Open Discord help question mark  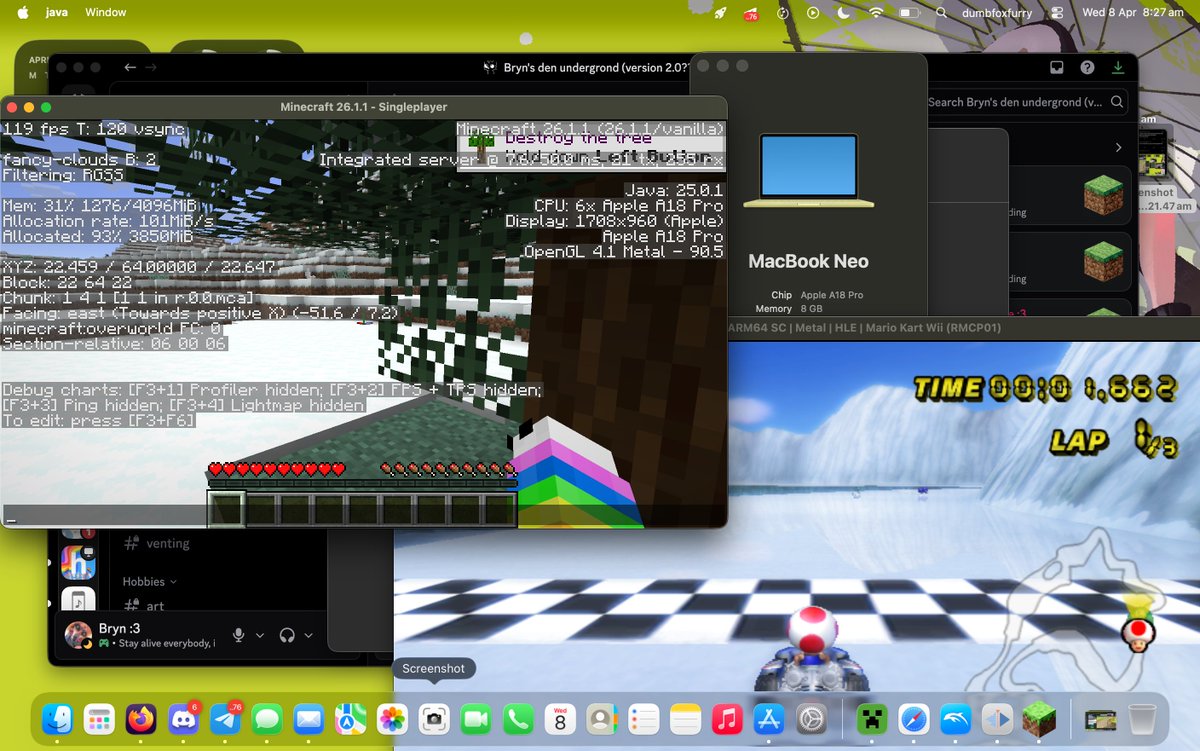[x=1087, y=67]
